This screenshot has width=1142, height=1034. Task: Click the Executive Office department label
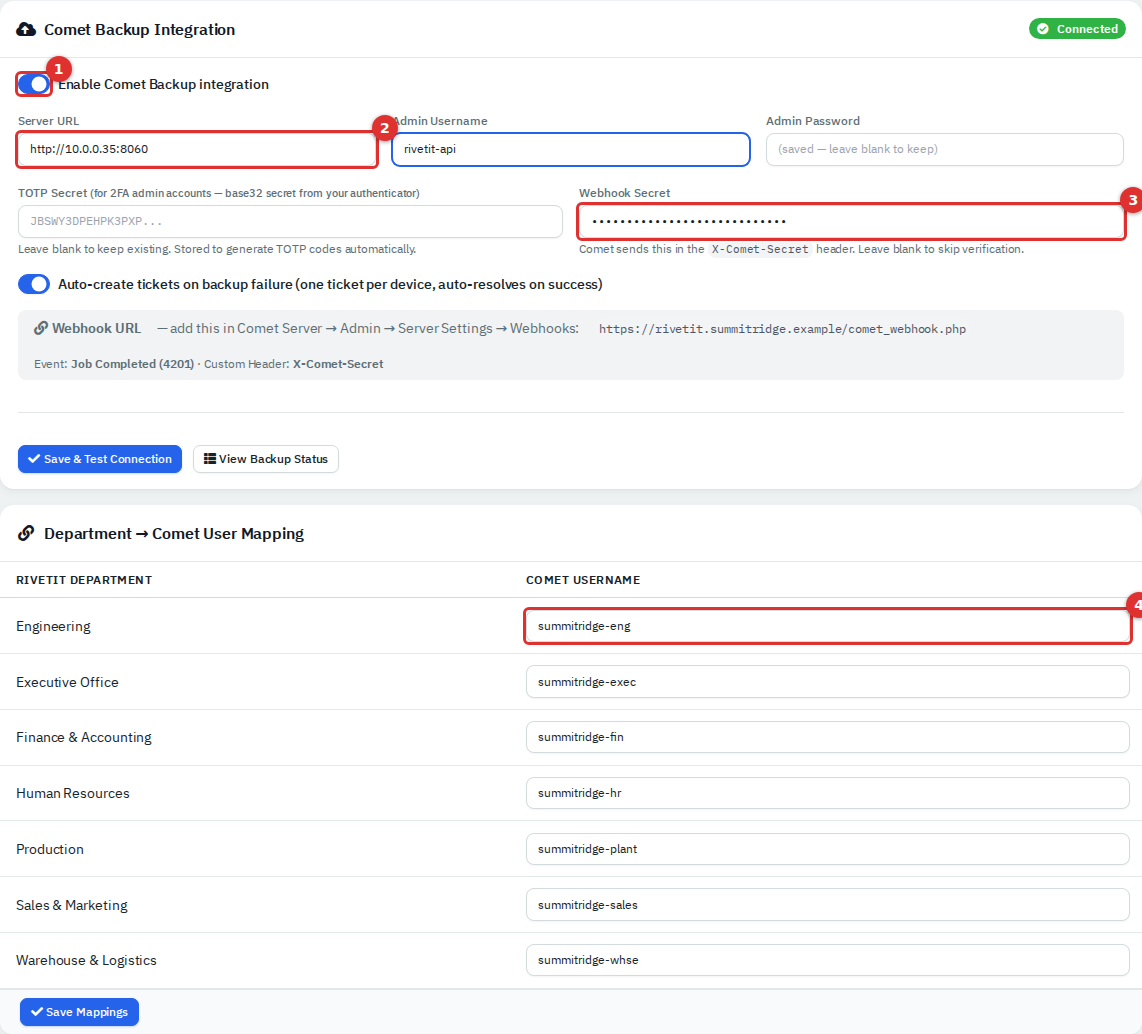[67, 682]
